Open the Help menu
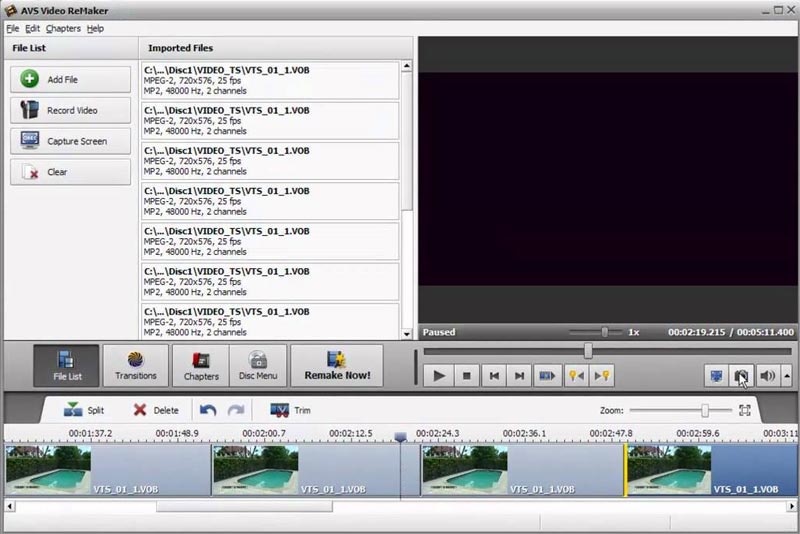 (95, 29)
